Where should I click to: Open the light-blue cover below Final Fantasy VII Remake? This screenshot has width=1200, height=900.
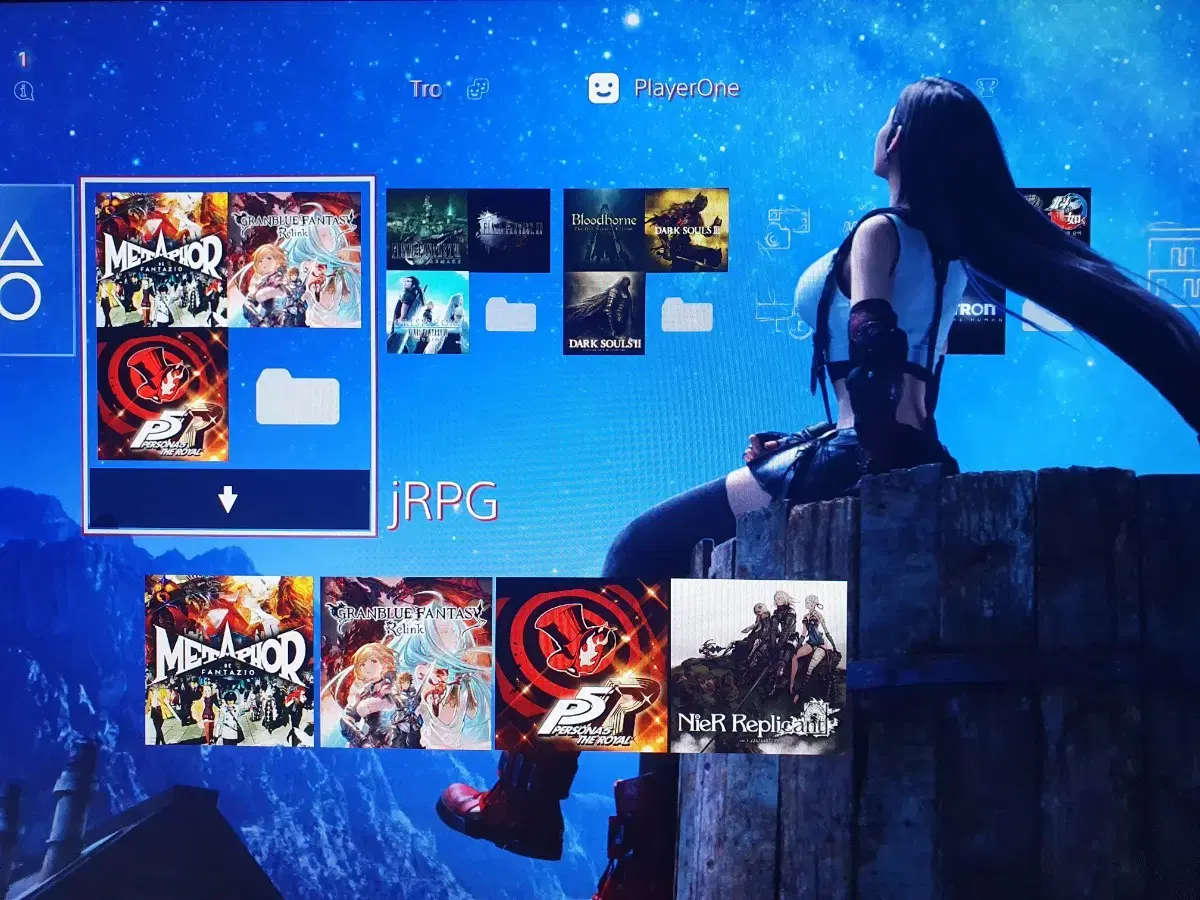[x=427, y=312]
